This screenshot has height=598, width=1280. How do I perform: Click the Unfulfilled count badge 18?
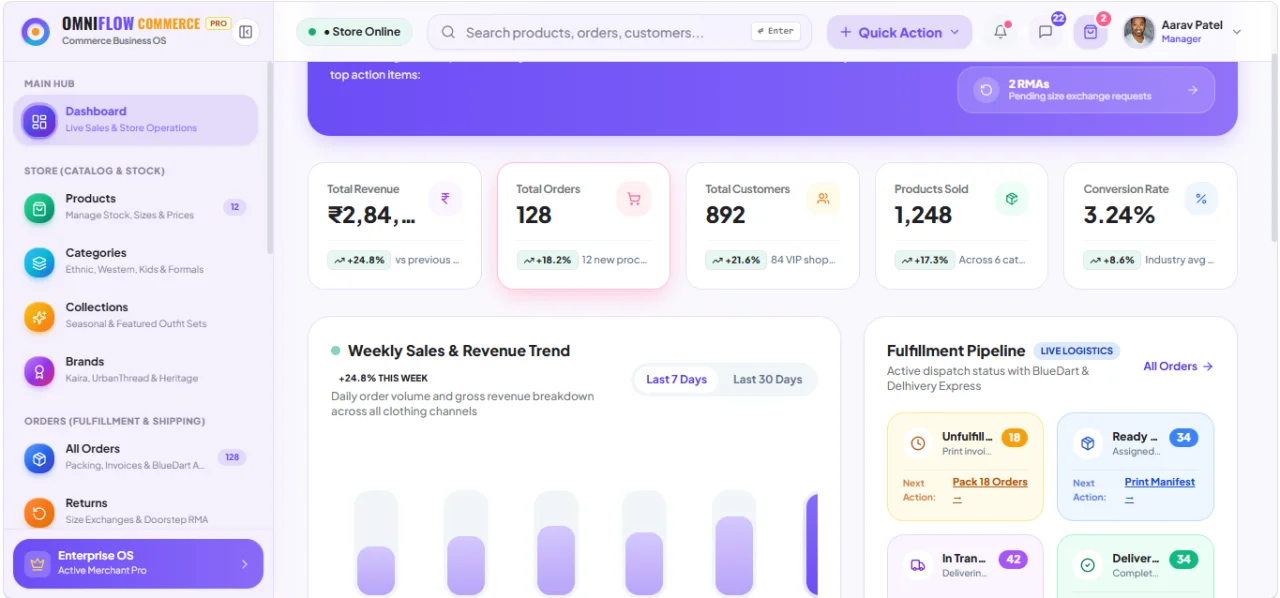1014,437
